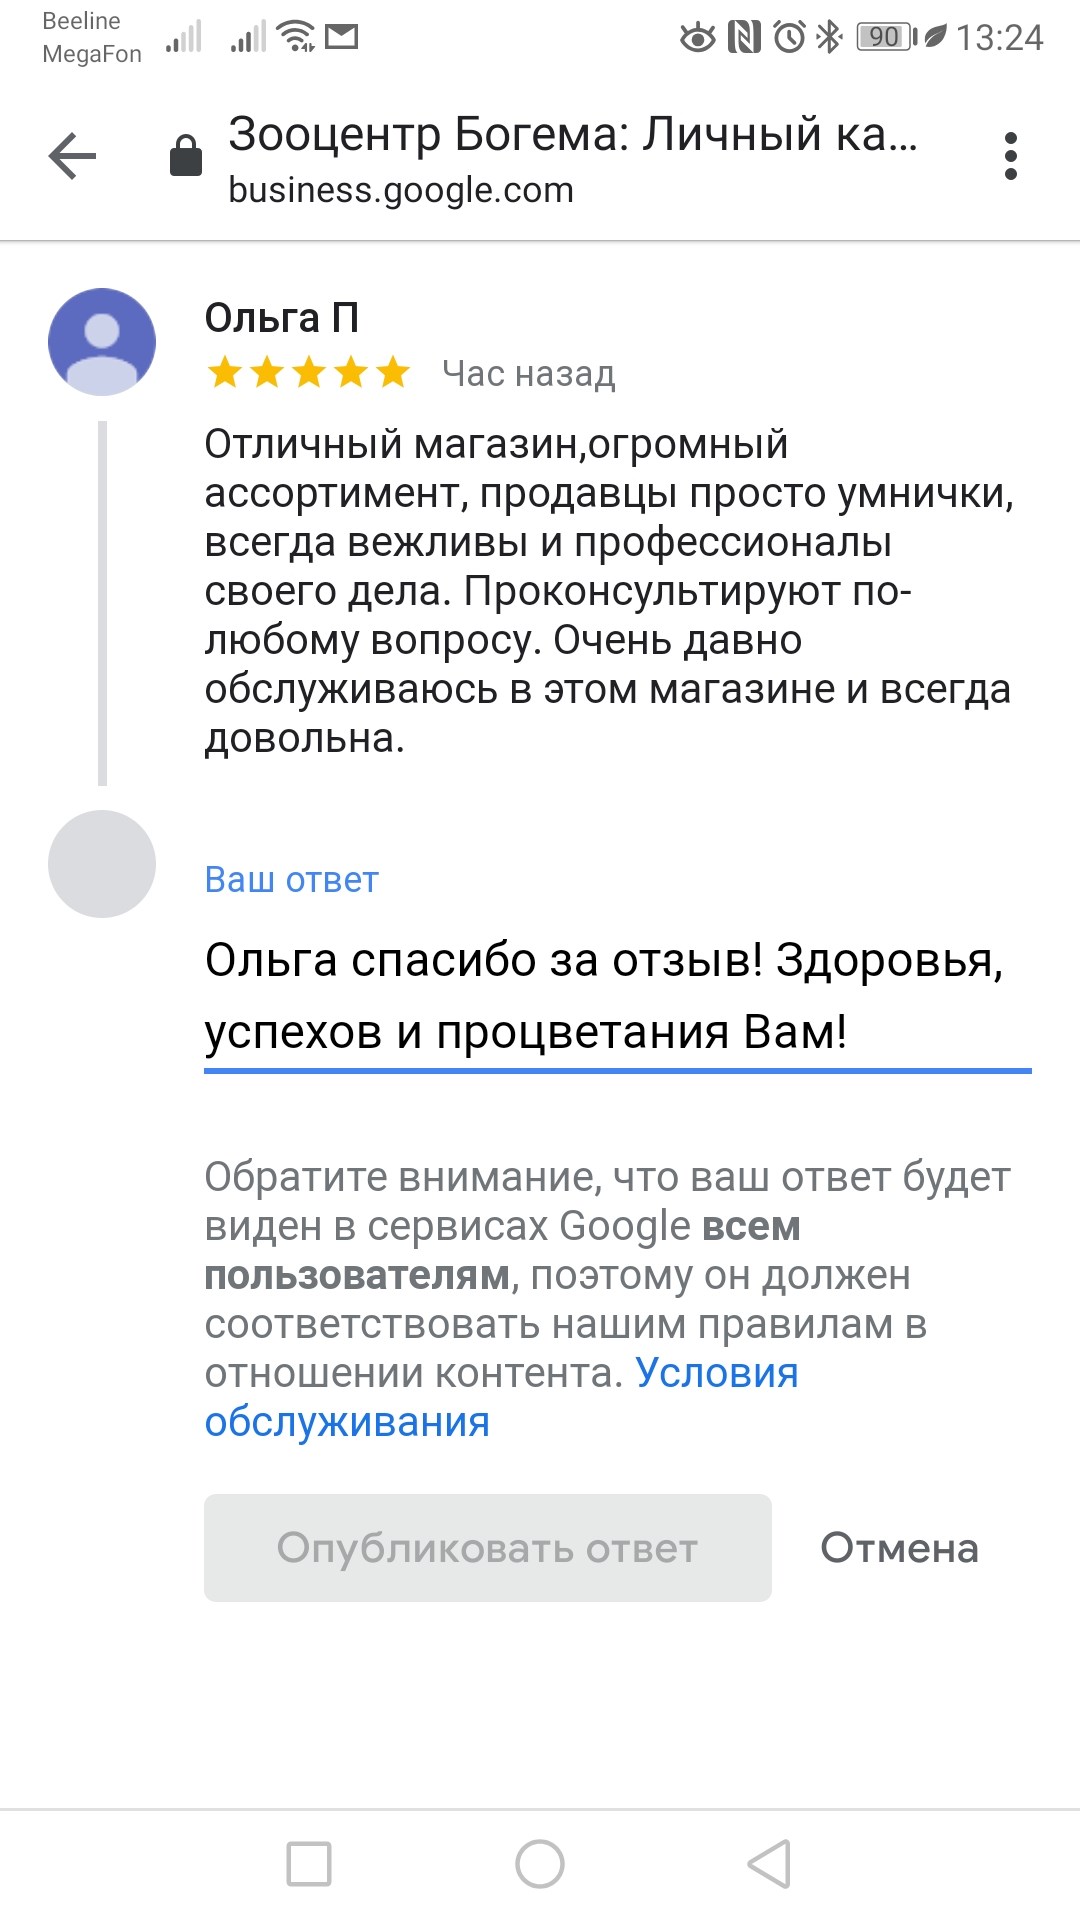This screenshot has height=1920, width=1080.
Task: Click the reply text field with Ольга спасибо
Action: (618, 998)
